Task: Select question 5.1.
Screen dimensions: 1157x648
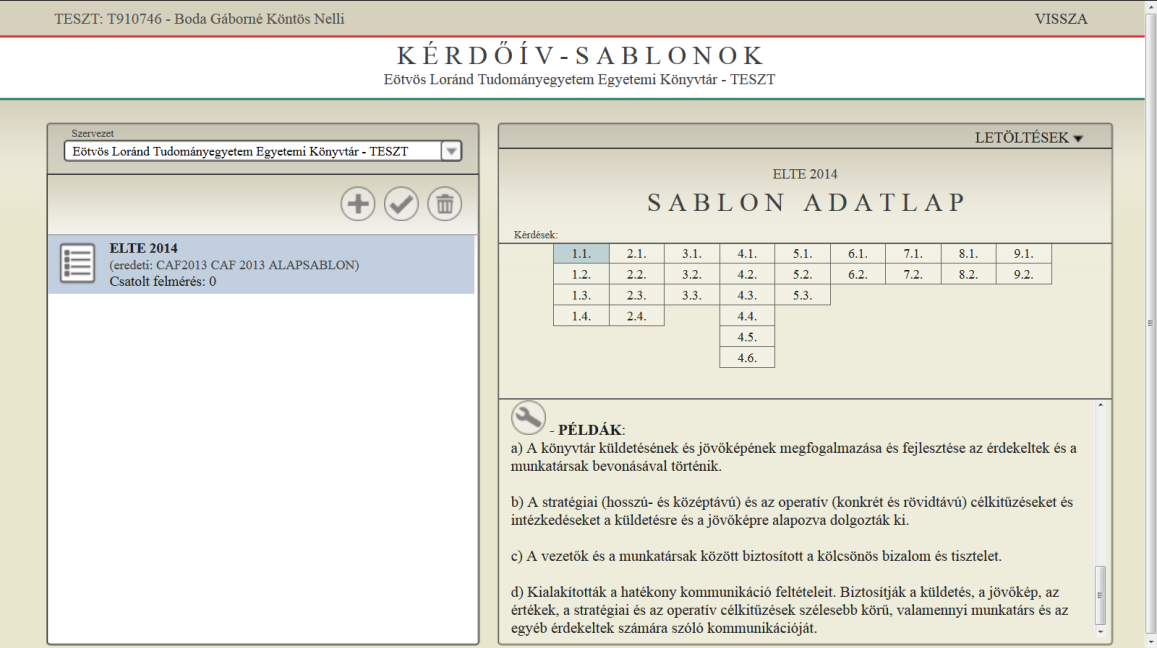Action: click(x=803, y=254)
